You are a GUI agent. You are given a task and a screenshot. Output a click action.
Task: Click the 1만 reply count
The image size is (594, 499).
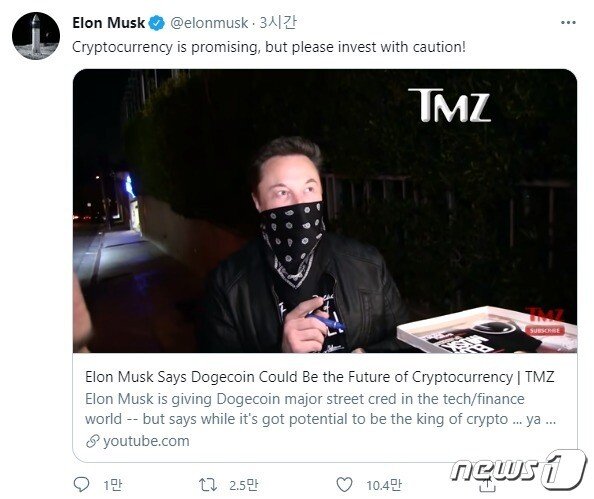click(113, 485)
